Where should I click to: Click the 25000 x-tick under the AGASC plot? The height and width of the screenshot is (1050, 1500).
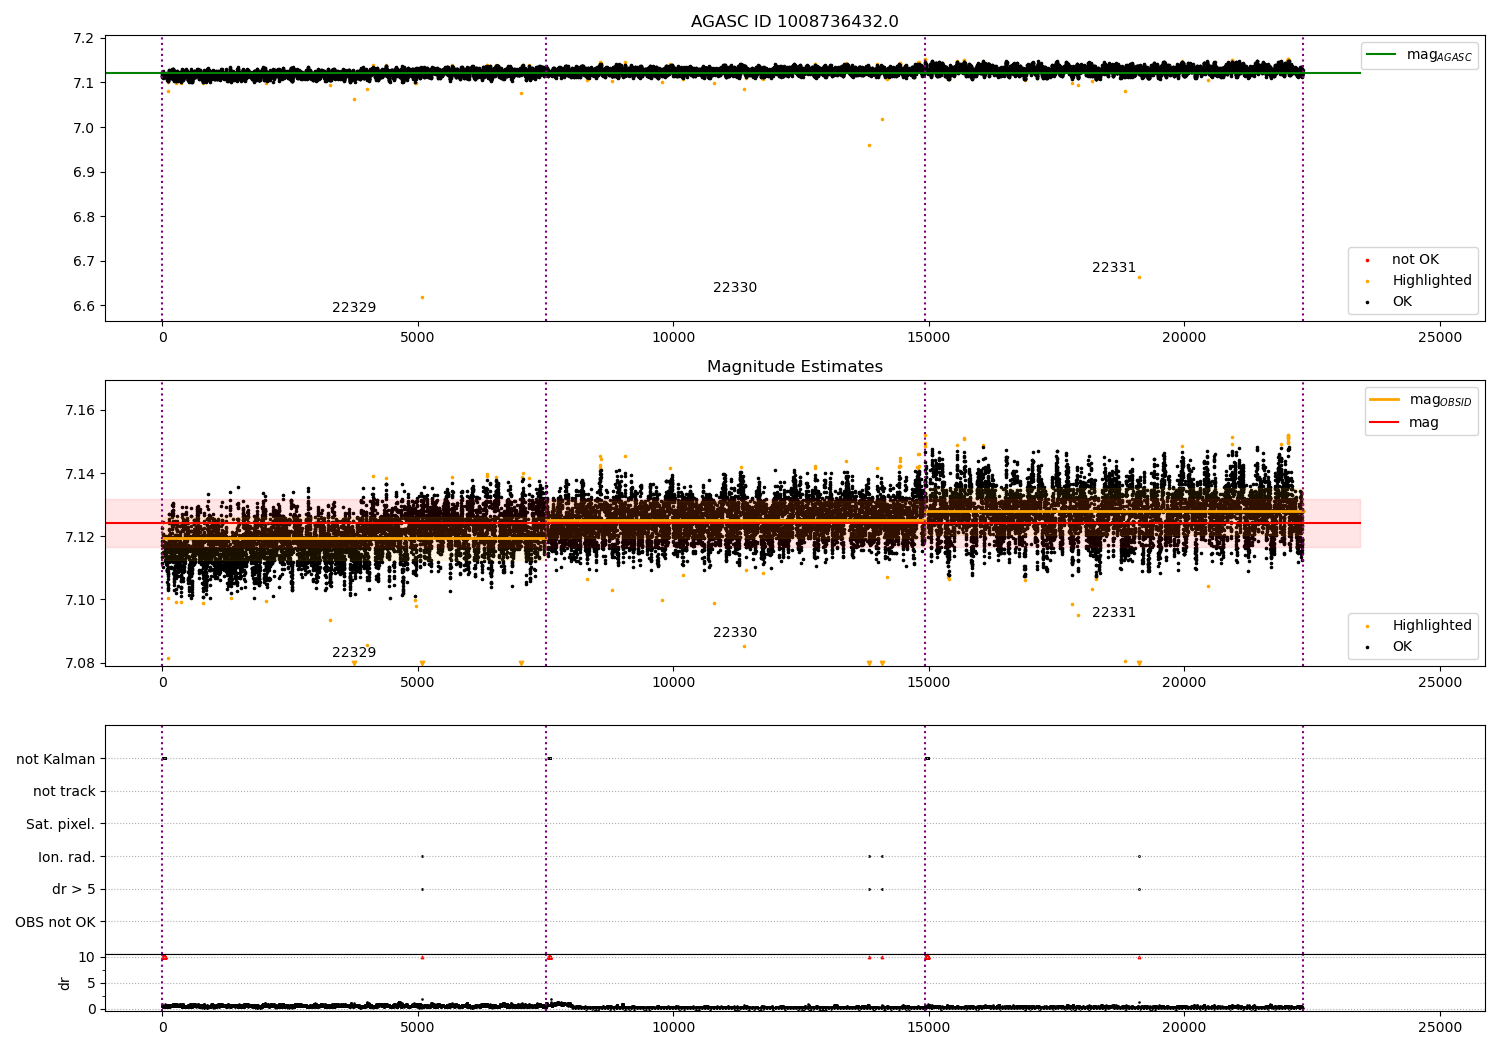pos(1440,338)
